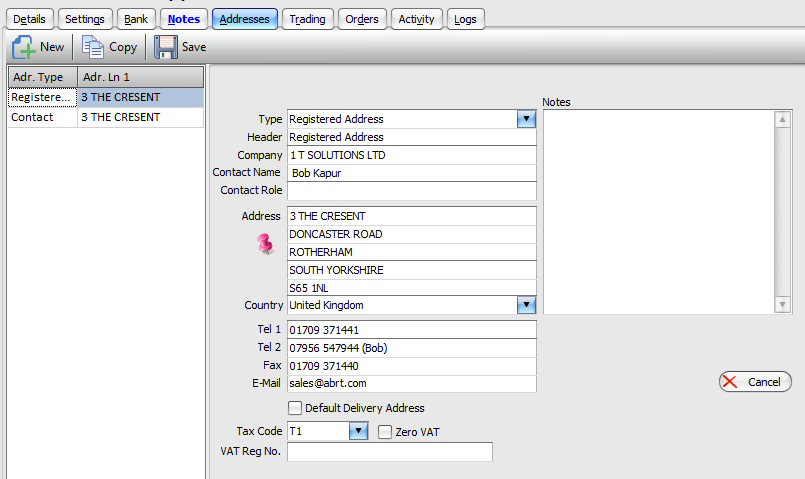Image resolution: width=805 pixels, height=479 pixels.
Task: Click the VAT Reg No. field
Action: click(390, 452)
